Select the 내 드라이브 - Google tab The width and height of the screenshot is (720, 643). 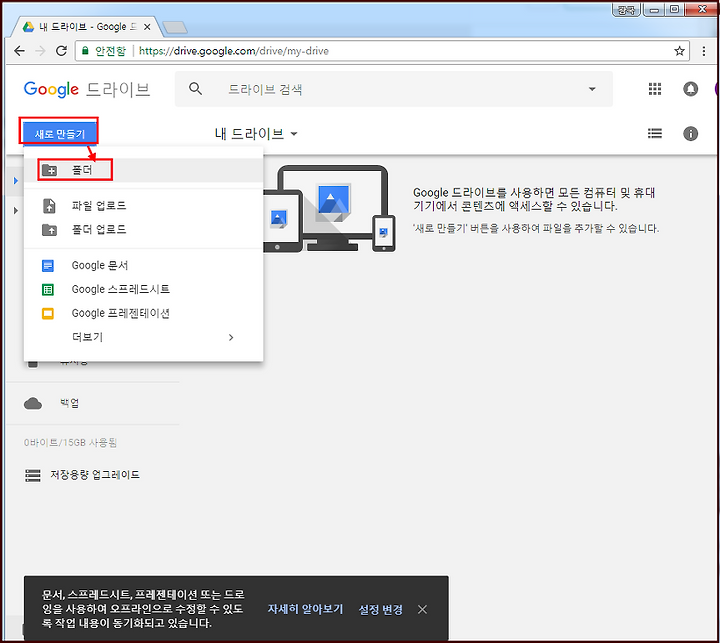pyautogui.click(x=87, y=27)
